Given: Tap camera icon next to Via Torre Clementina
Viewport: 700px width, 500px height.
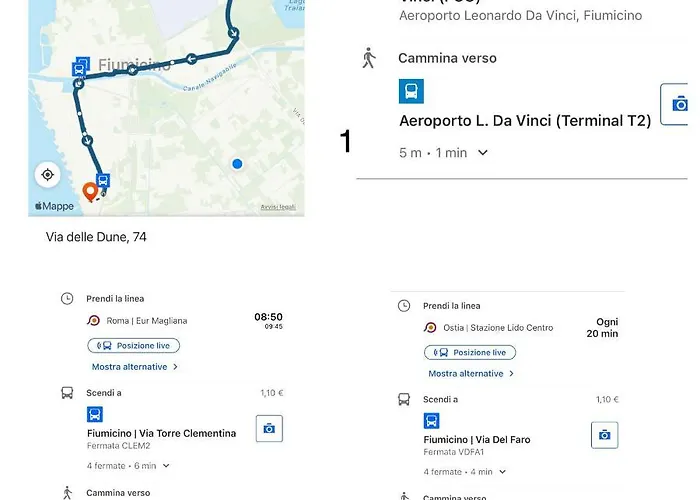Looking at the screenshot, I should (x=269, y=428).
